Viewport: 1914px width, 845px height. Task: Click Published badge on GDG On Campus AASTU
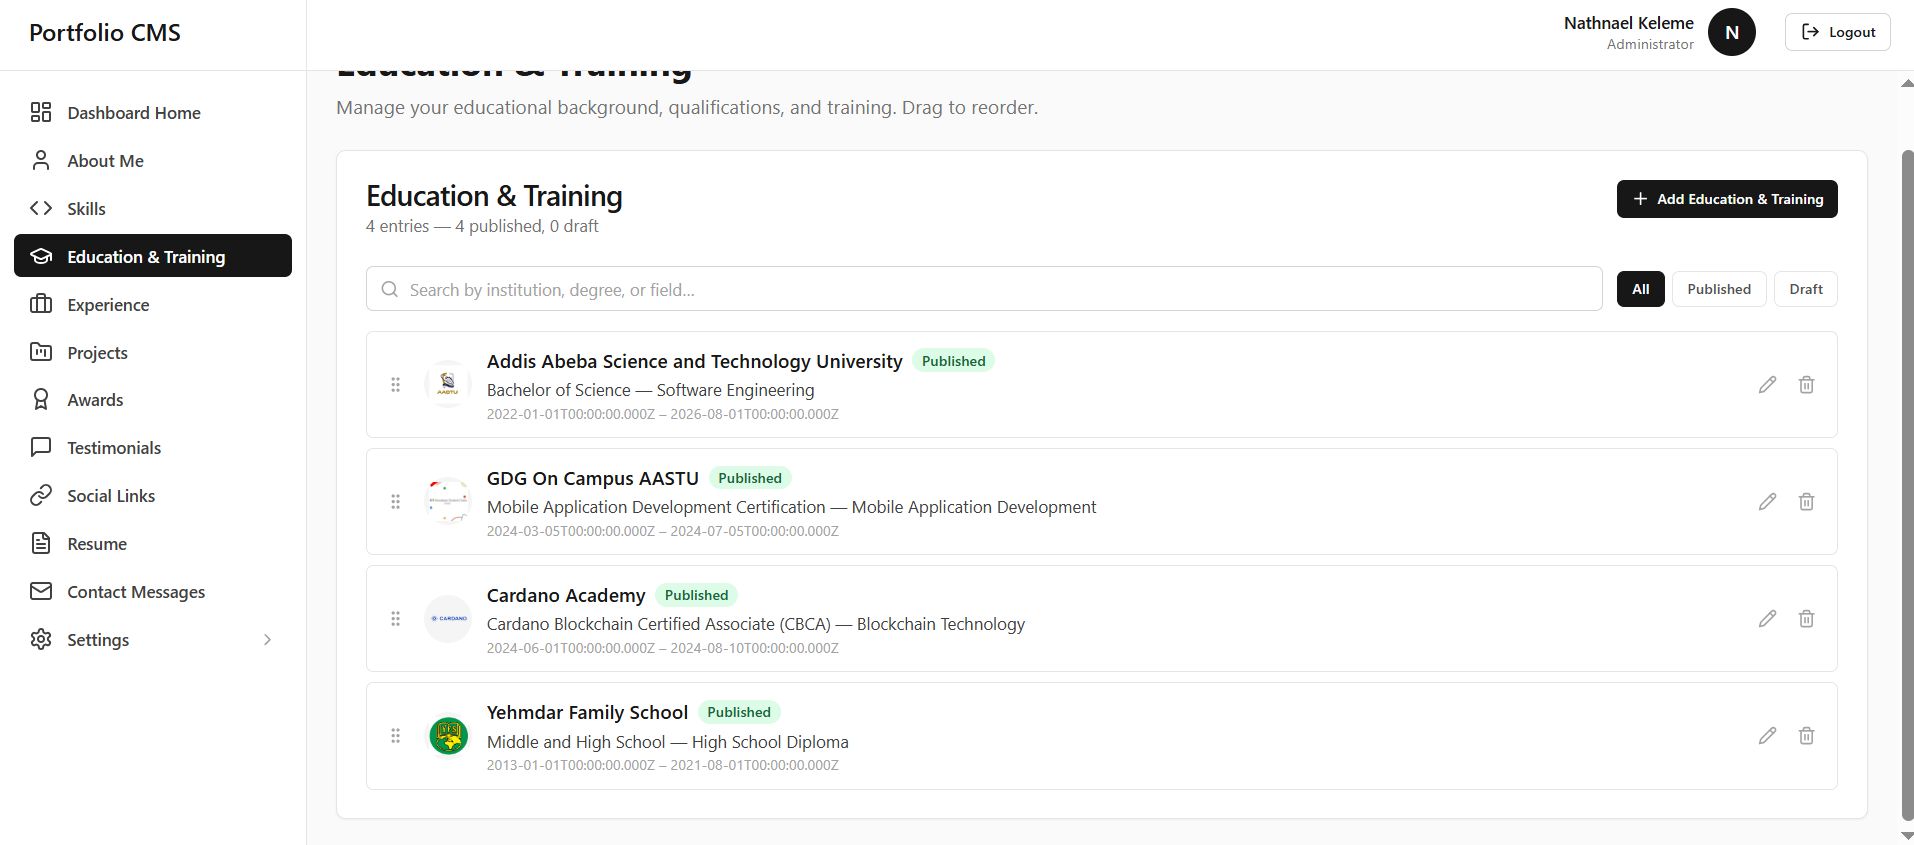(x=750, y=478)
